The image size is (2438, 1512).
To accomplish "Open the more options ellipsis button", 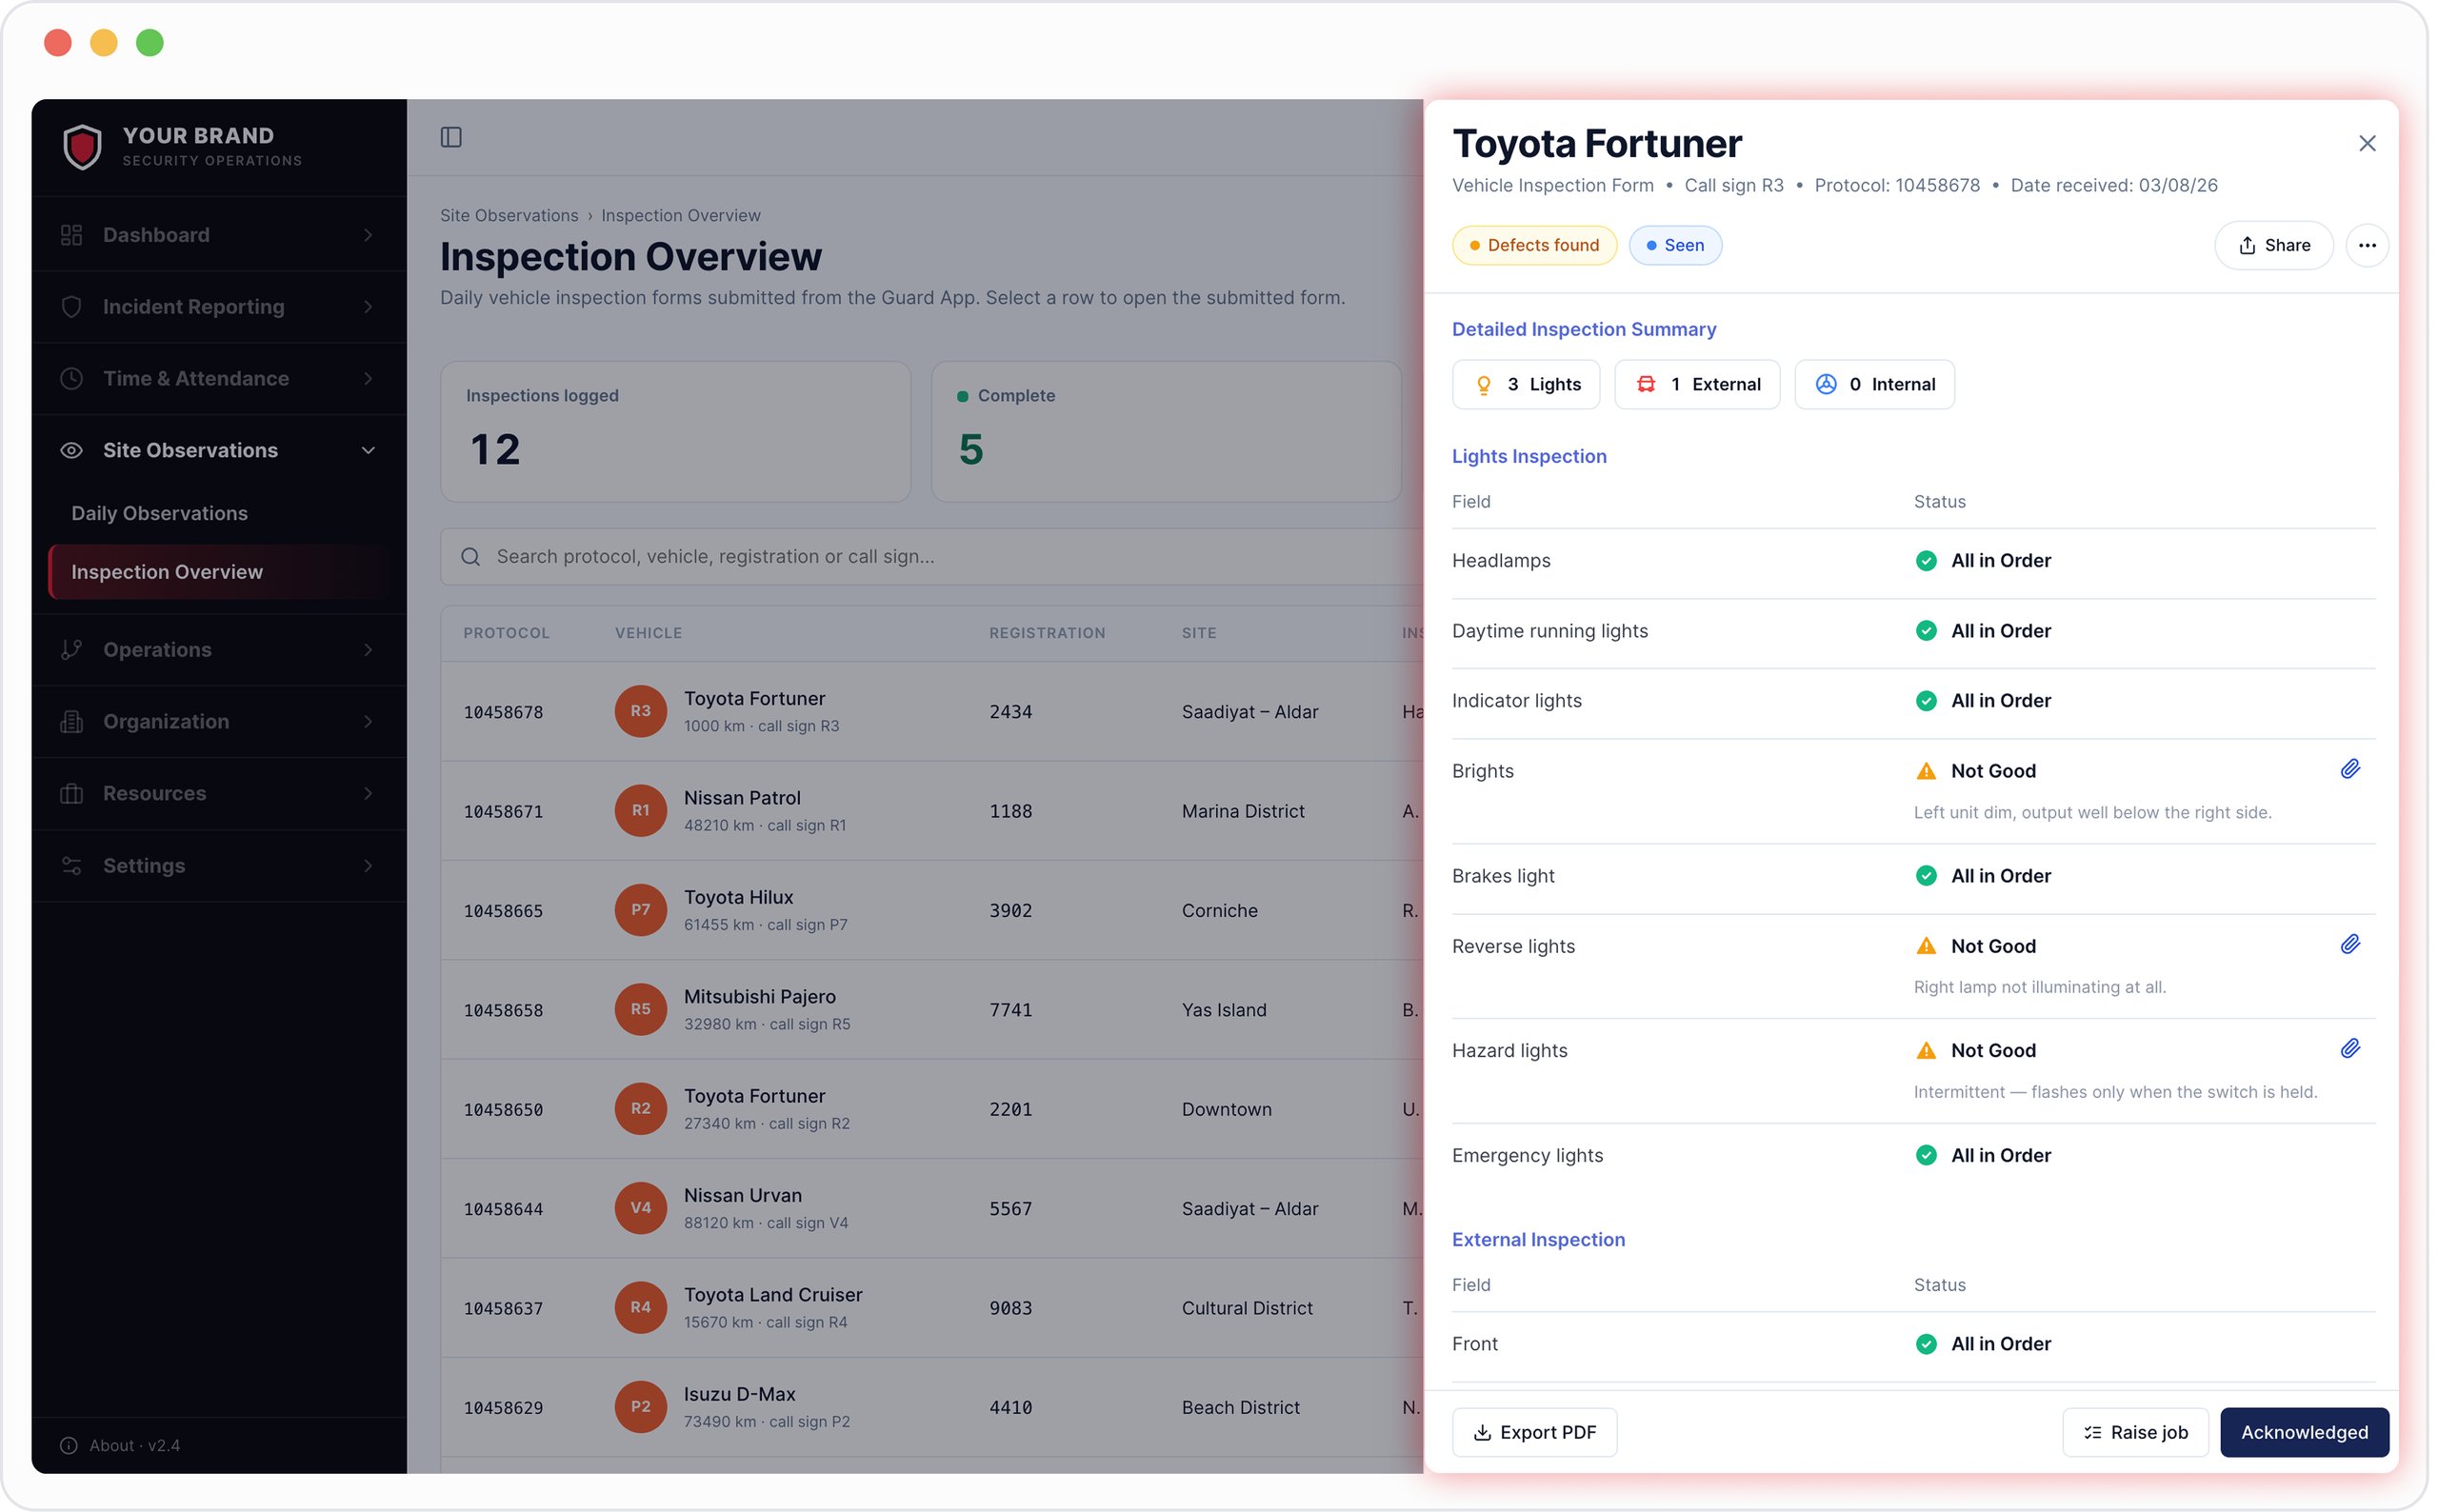I will (x=2366, y=245).
